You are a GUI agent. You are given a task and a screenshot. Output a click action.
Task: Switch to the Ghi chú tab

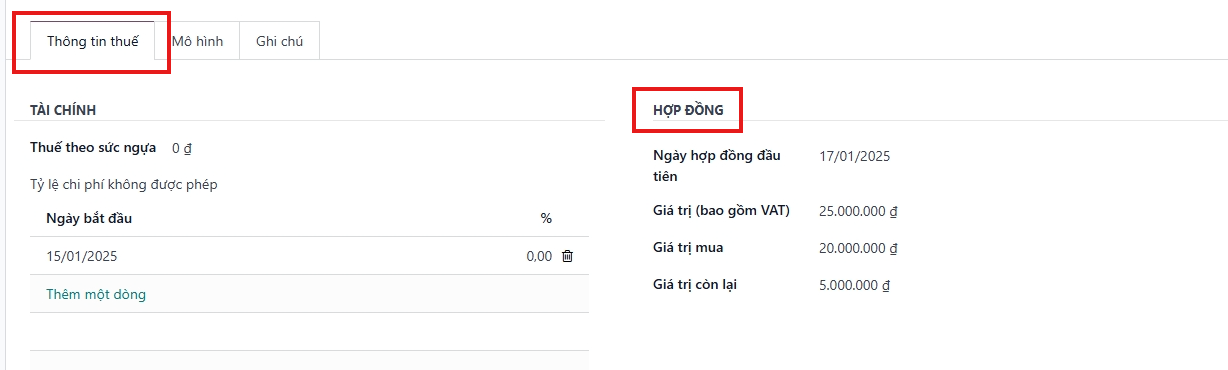(279, 41)
